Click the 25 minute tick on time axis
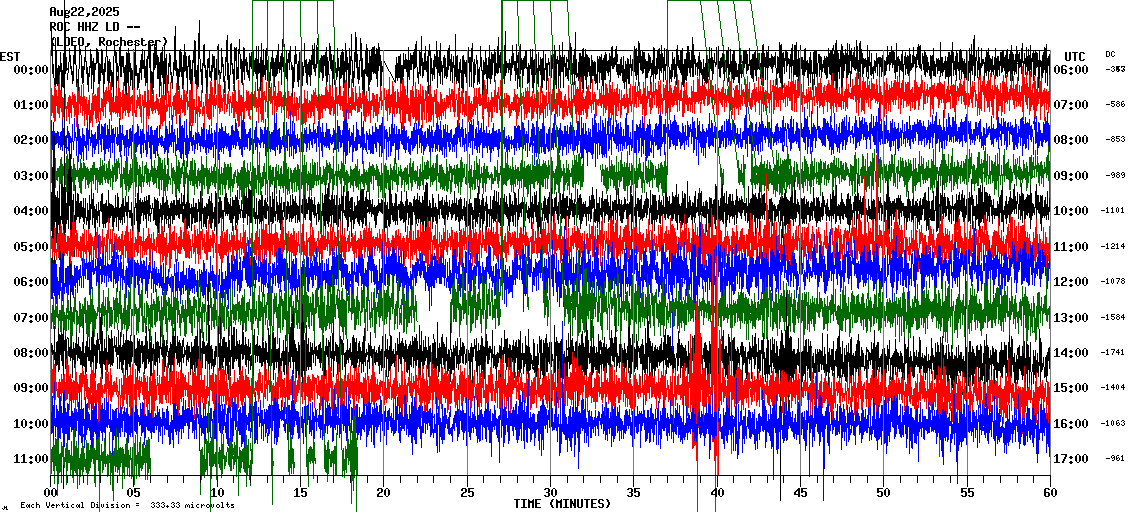1130x519 pixels. [x=467, y=493]
